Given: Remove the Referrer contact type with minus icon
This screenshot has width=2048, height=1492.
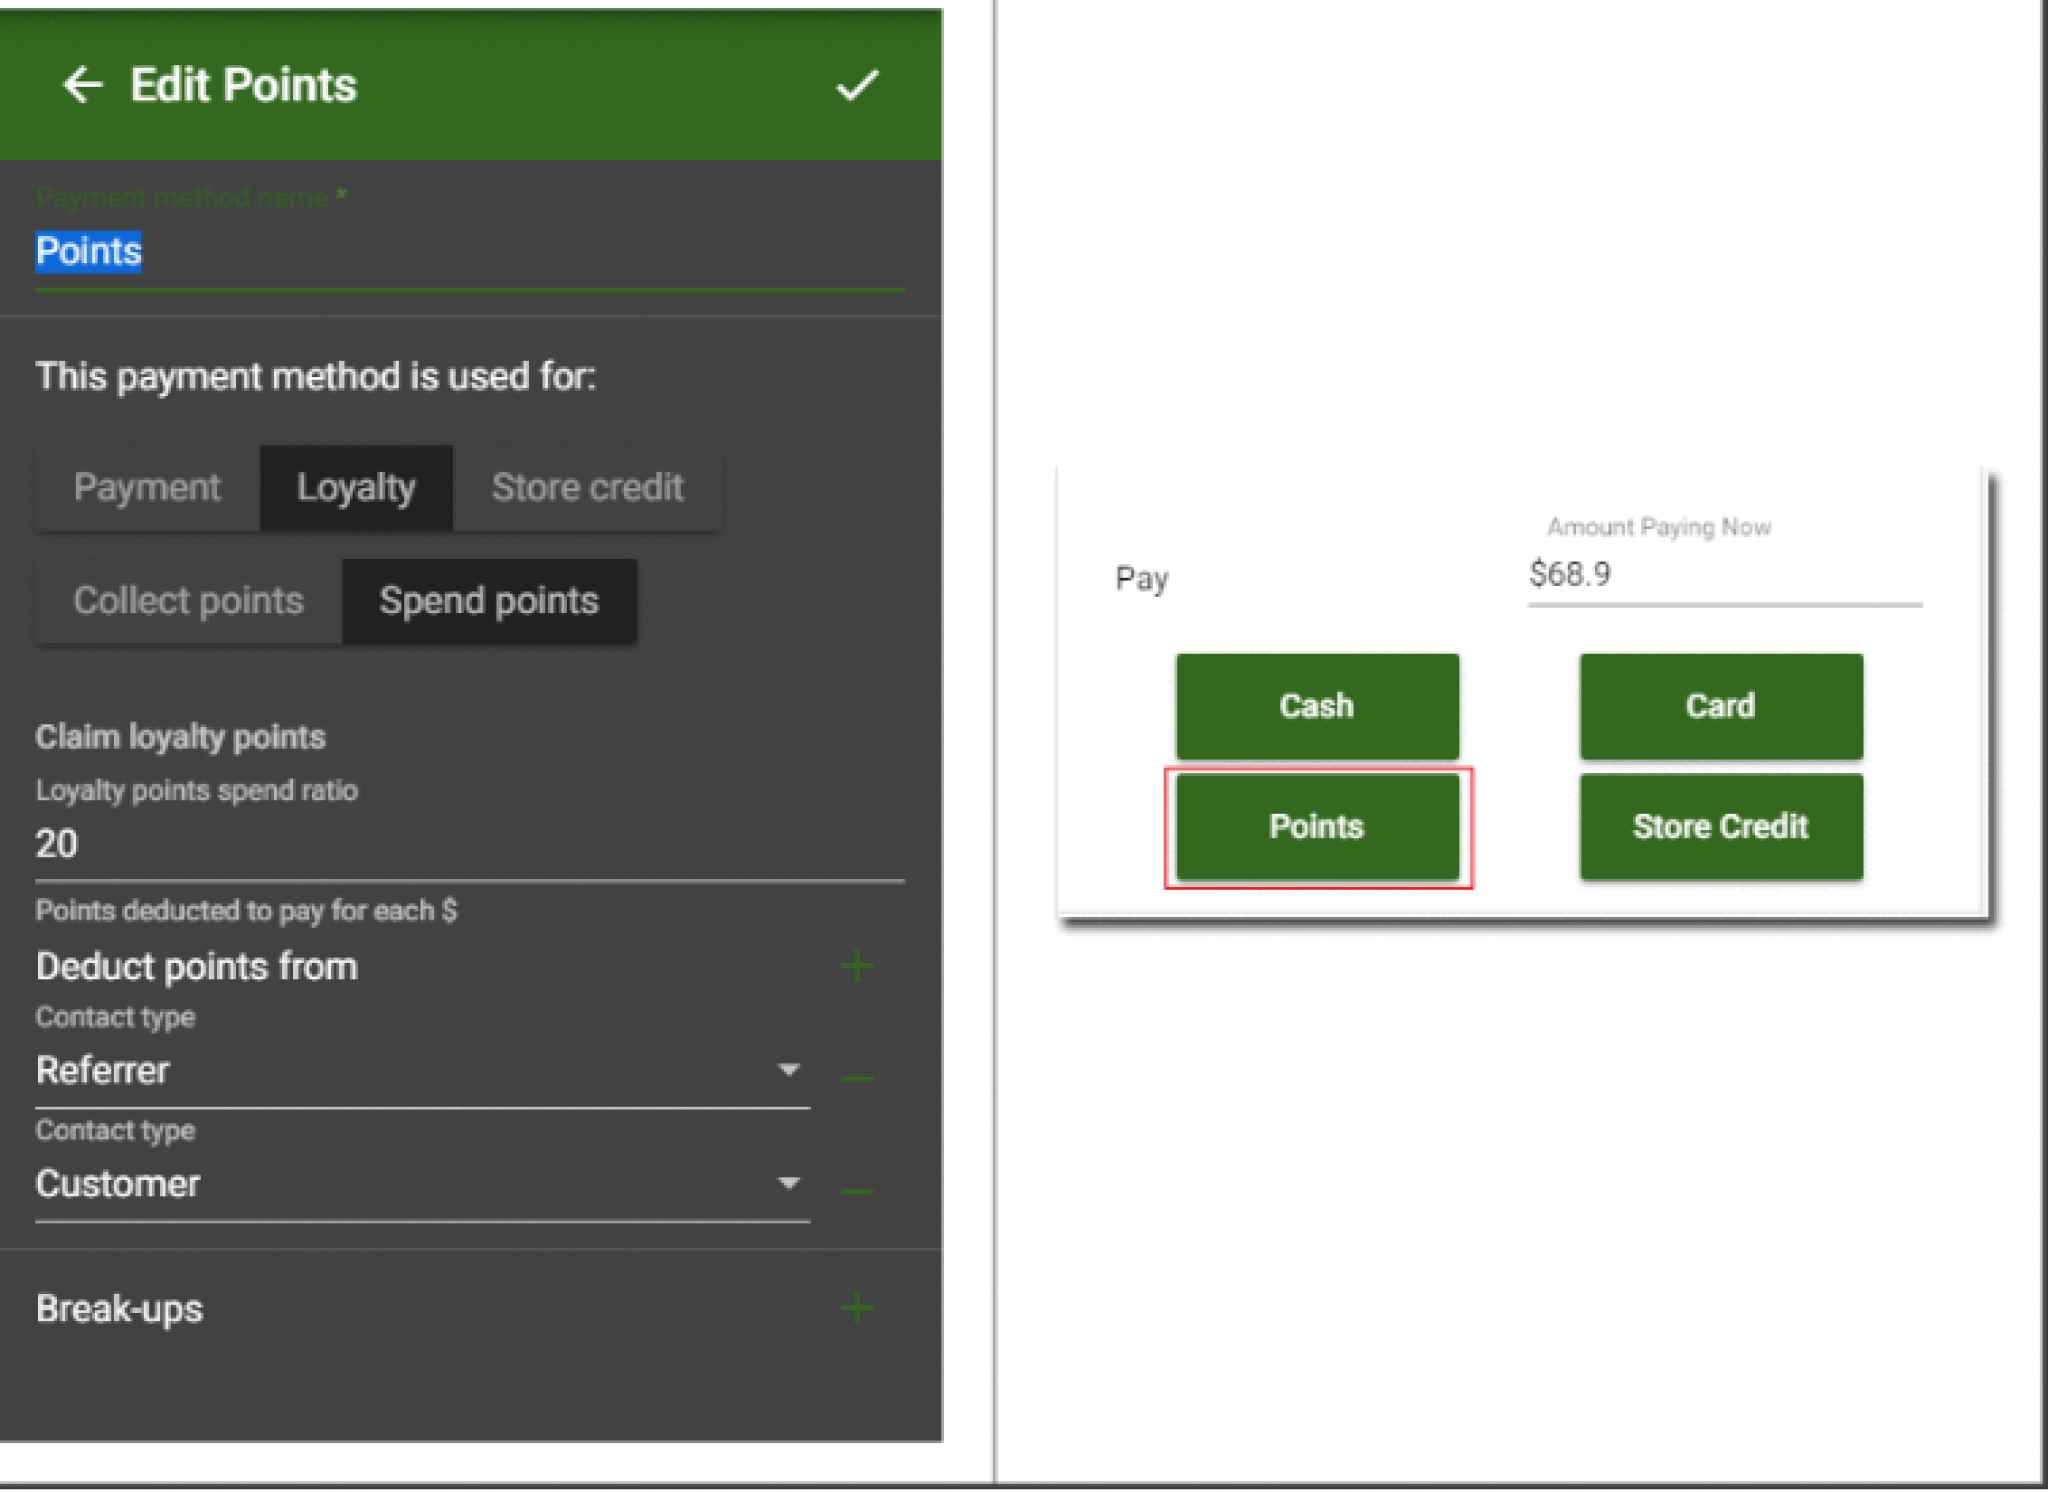Looking at the screenshot, I should (x=857, y=1075).
